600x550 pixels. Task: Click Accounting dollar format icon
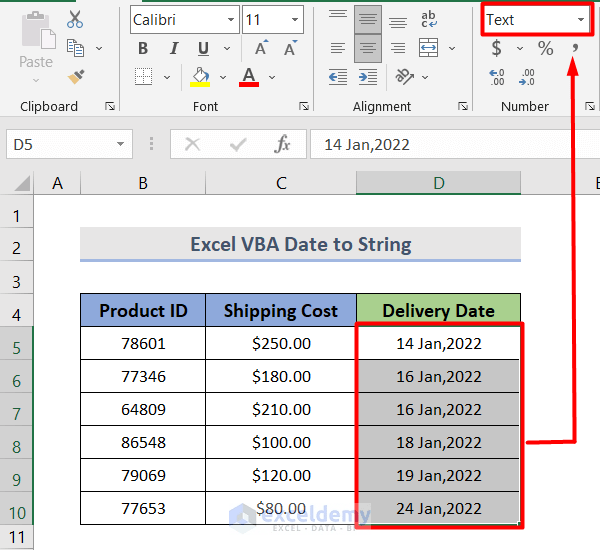point(496,48)
